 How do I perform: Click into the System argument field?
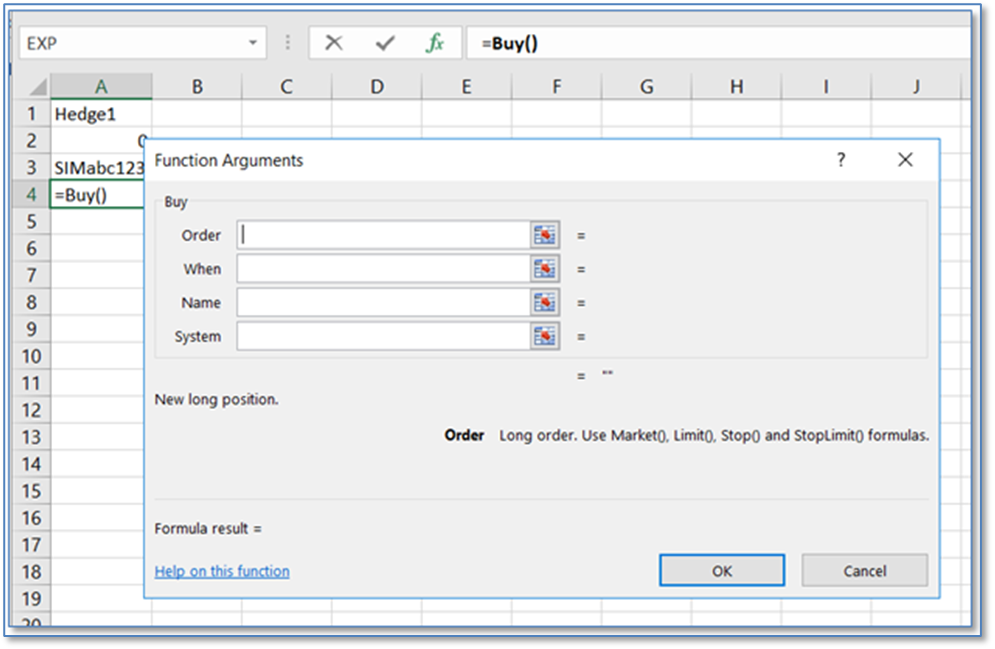tap(383, 337)
